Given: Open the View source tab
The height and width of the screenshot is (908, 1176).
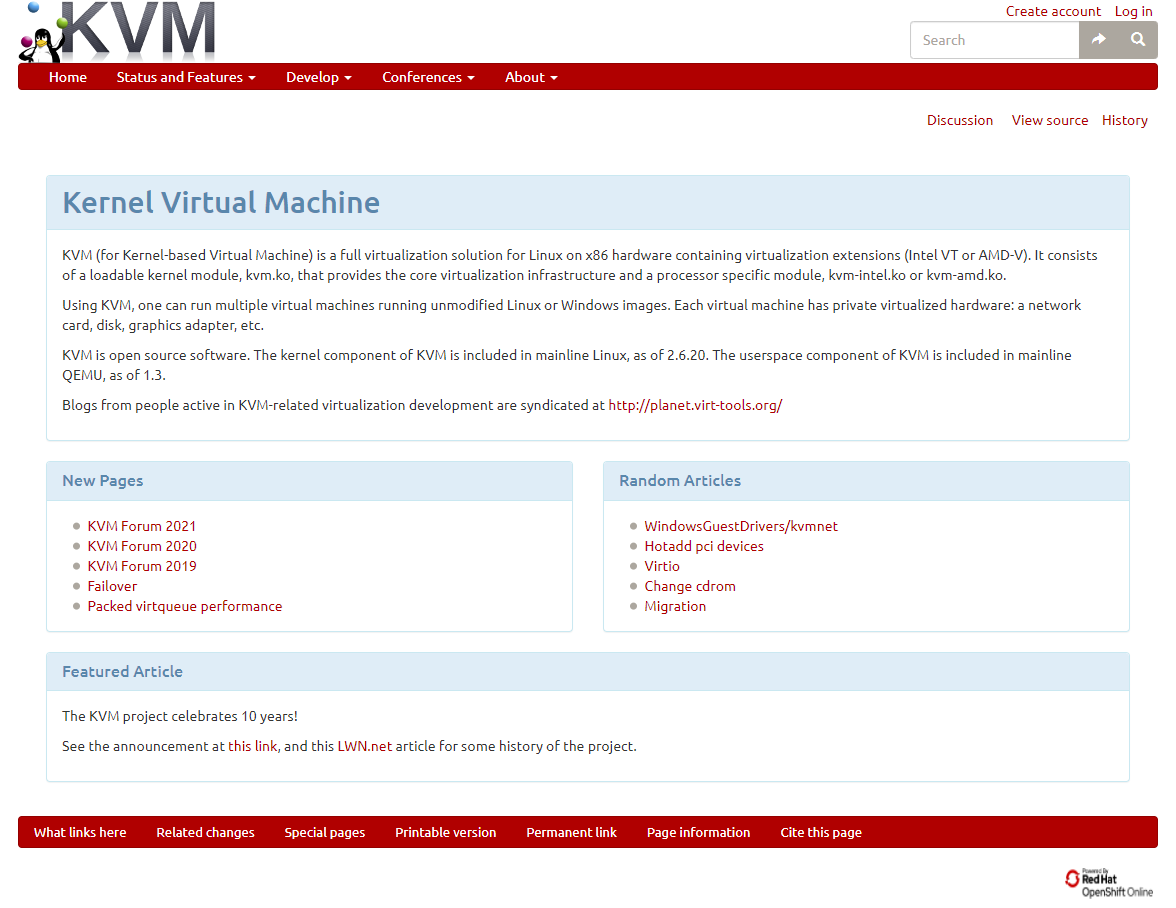Looking at the screenshot, I should click(x=1049, y=120).
